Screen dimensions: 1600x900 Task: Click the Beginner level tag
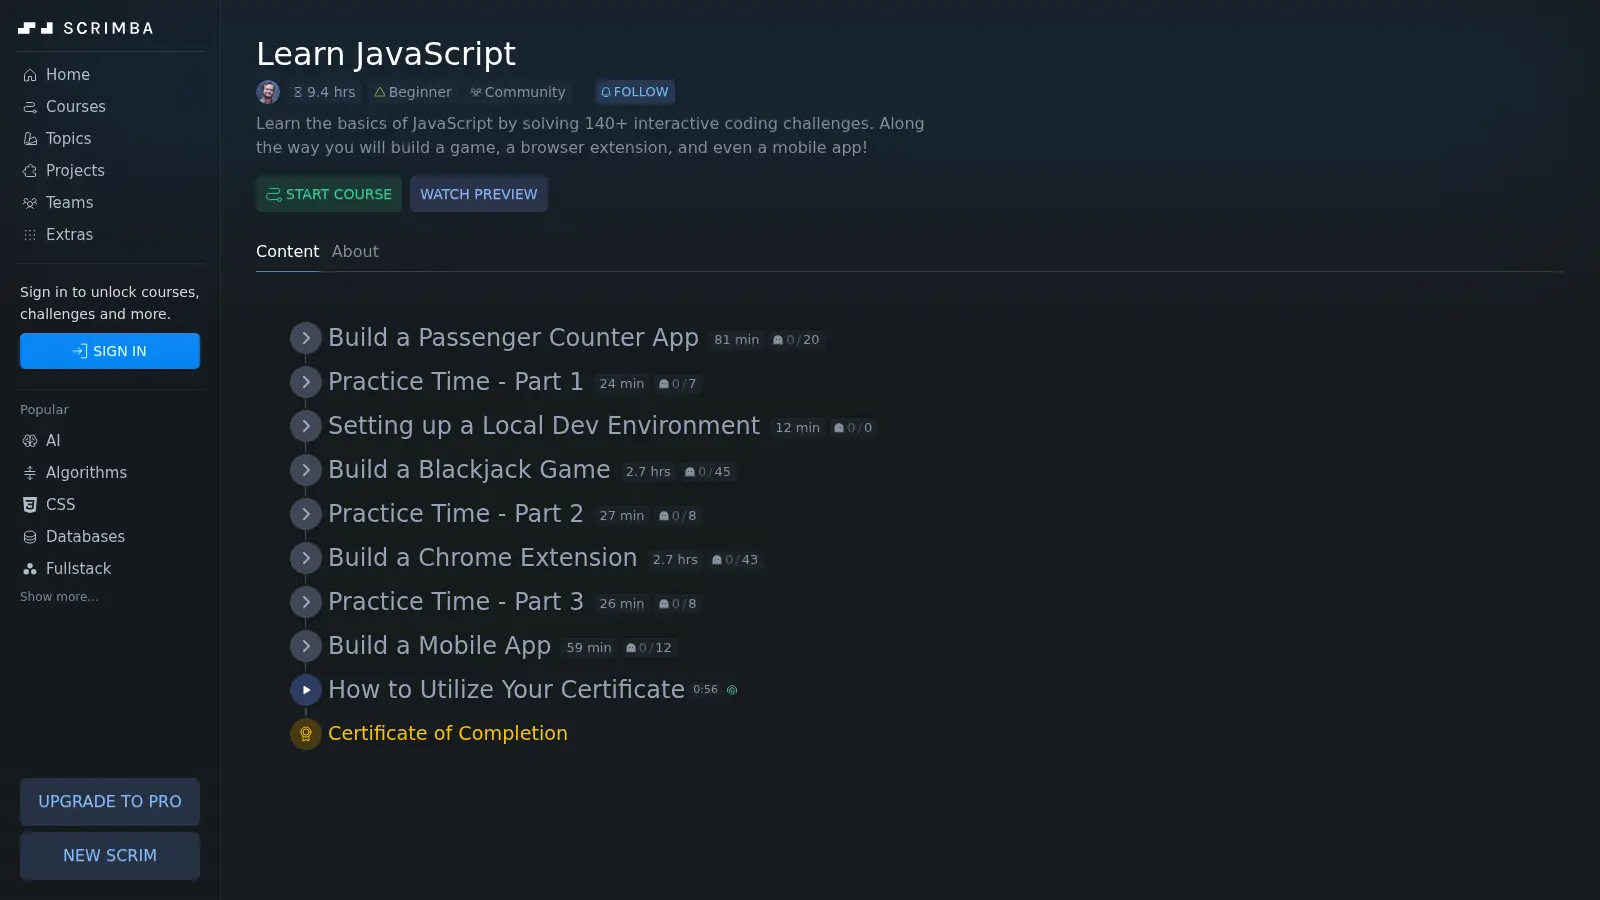point(413,92)
